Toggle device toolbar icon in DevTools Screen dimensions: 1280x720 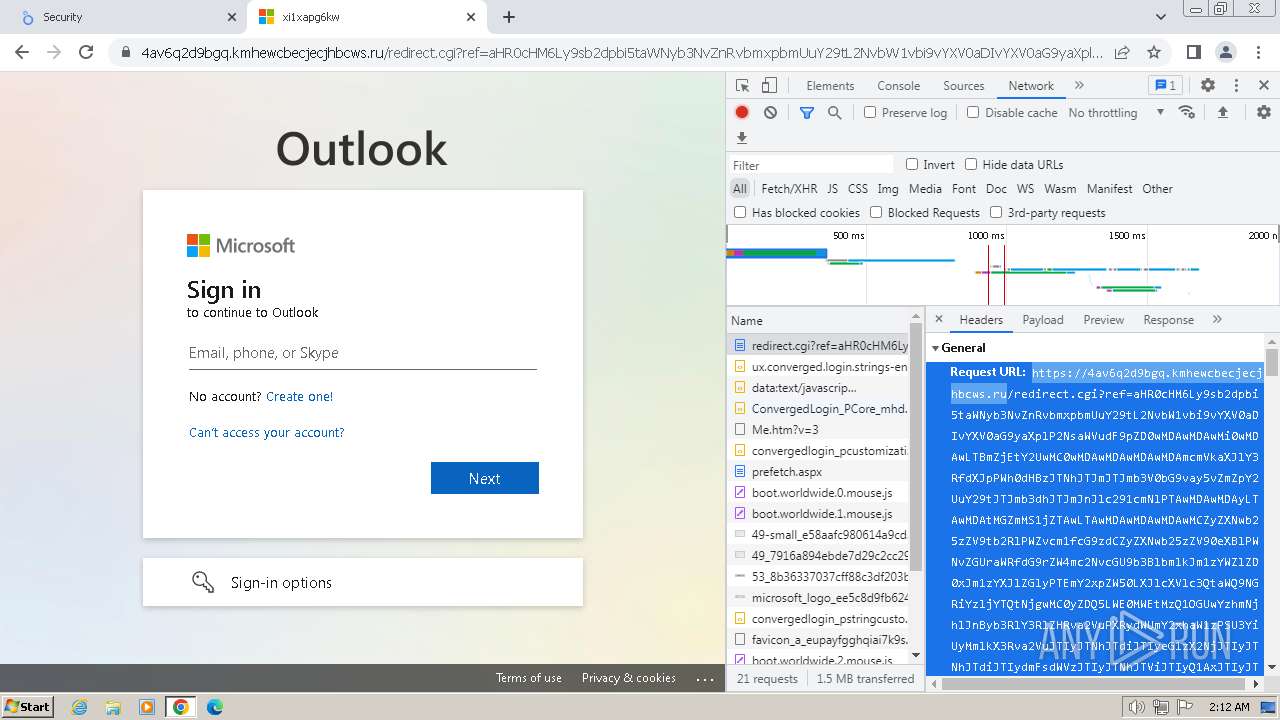click(769, 86)
